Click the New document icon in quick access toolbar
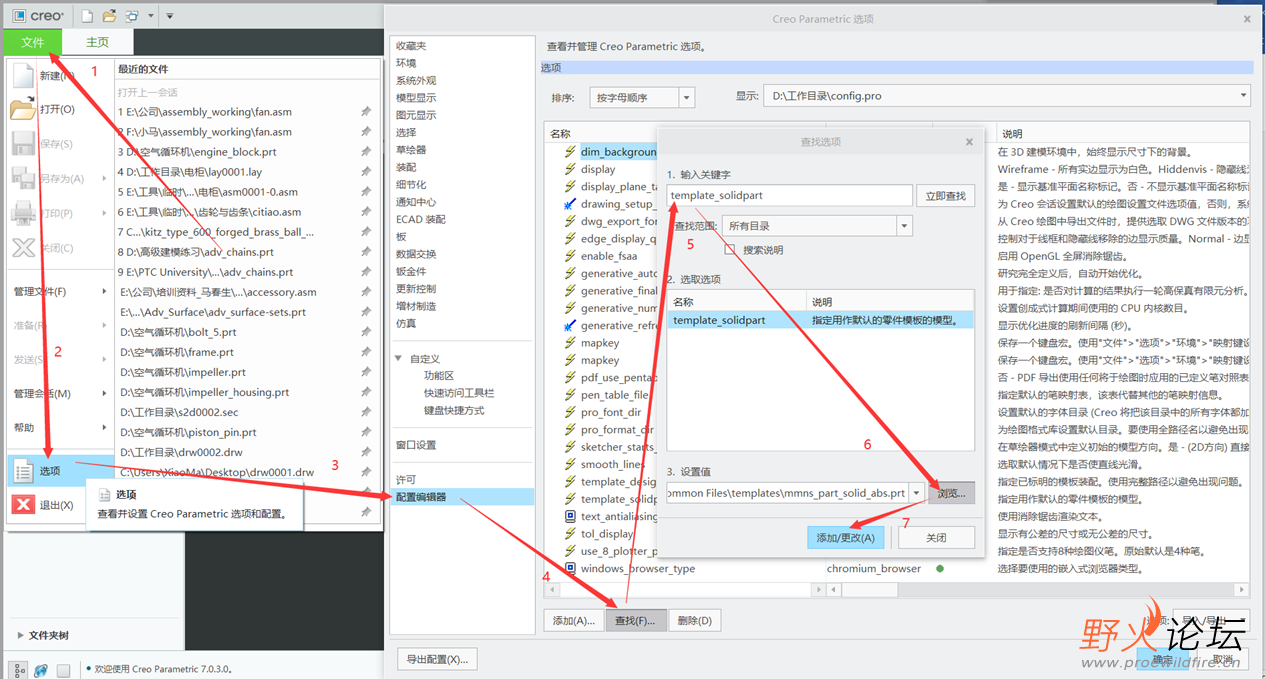The image size is (1265, 679). tap(87, 15)
